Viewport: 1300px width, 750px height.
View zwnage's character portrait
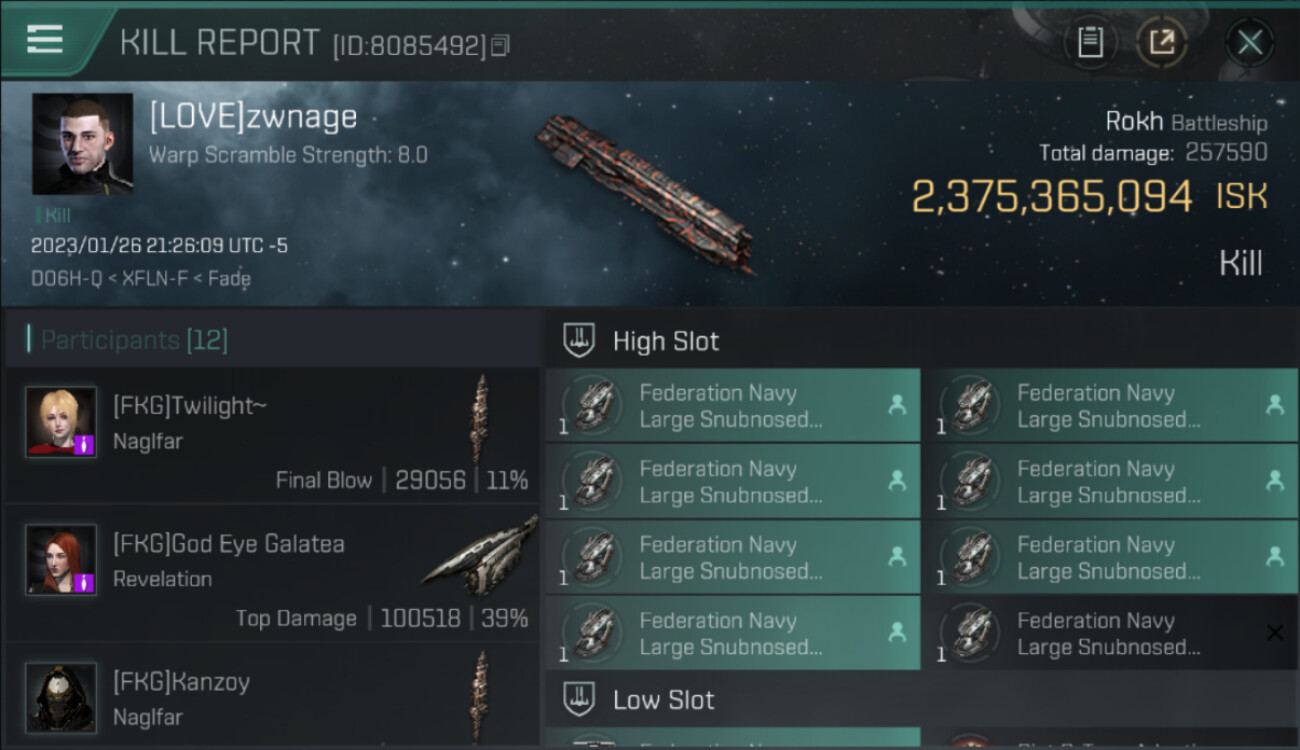(82, 144)
